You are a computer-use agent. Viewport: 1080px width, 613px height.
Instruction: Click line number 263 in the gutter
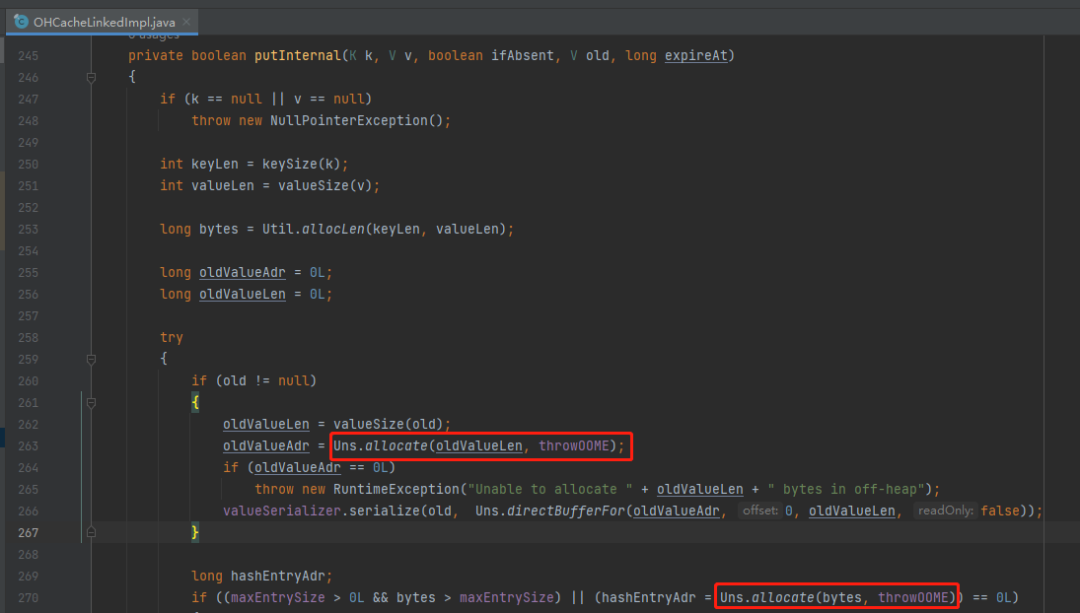[x=28, y=446]
